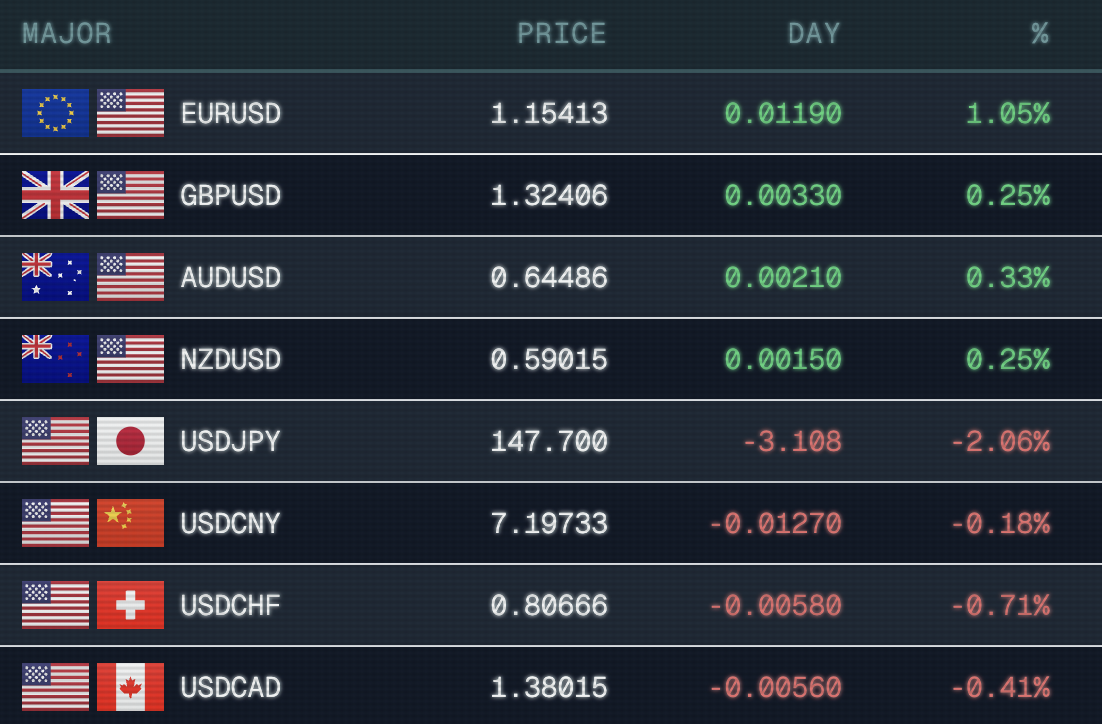Select the USDJPY price 147.700
The image size is (1102, 724).
click(549, 442)
